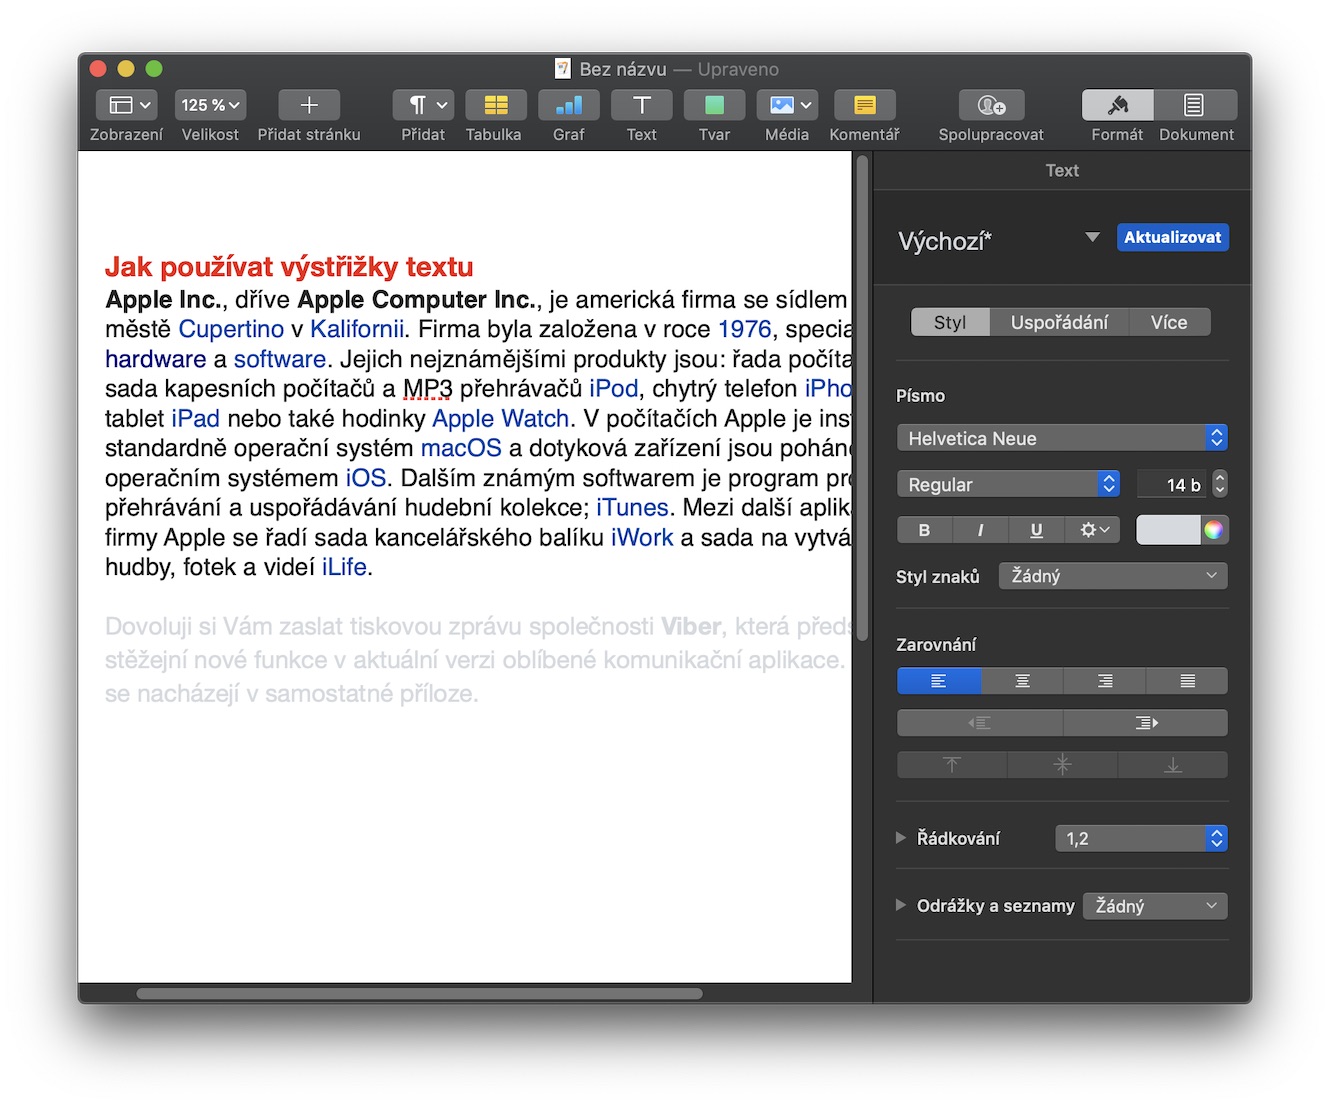Viewport: 1330px width, 1107px height.
Task: Click the Apple Watch link
Action: click(x=500, y=418)
